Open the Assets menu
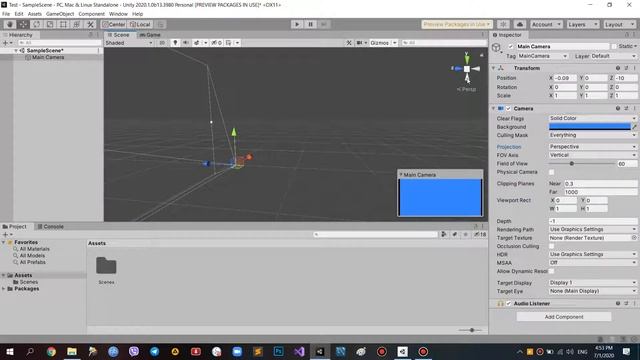The image size is (640, 360). (x=35, y=14)
